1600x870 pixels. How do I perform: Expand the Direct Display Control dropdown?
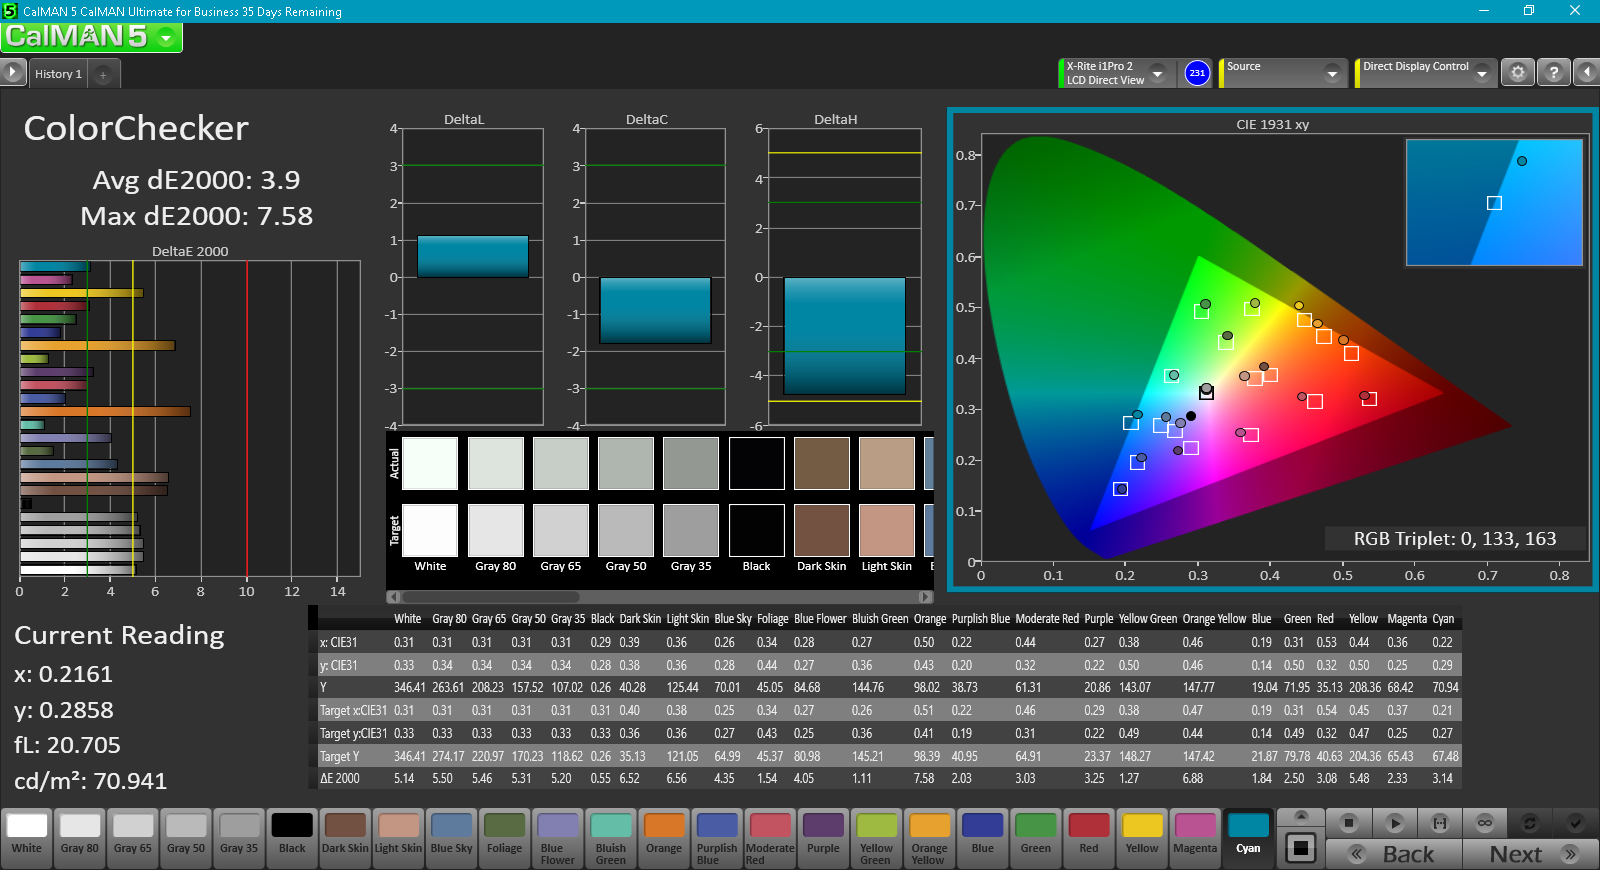[x=1482, y=74]
